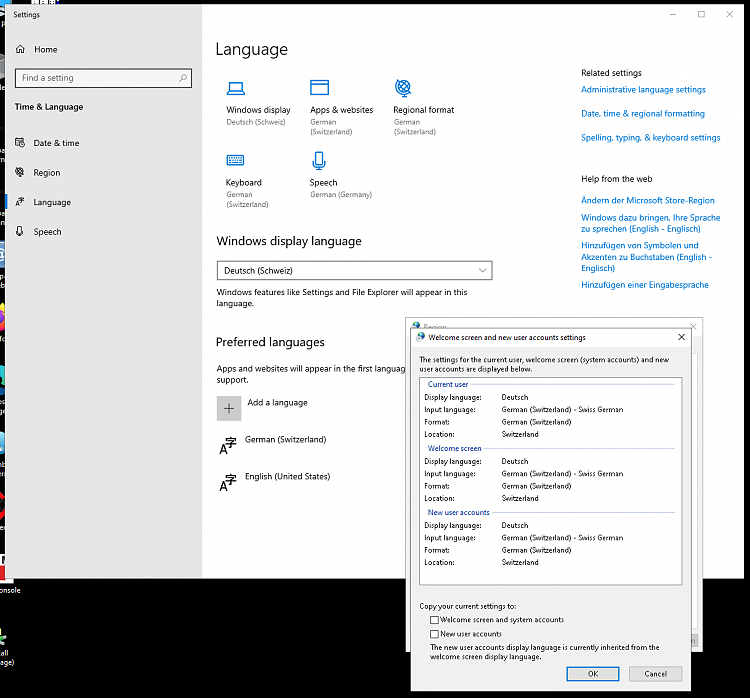Click Time & Language heading in sidebar
The width and height of the screenshot is (750, 698).
point(49,107)
